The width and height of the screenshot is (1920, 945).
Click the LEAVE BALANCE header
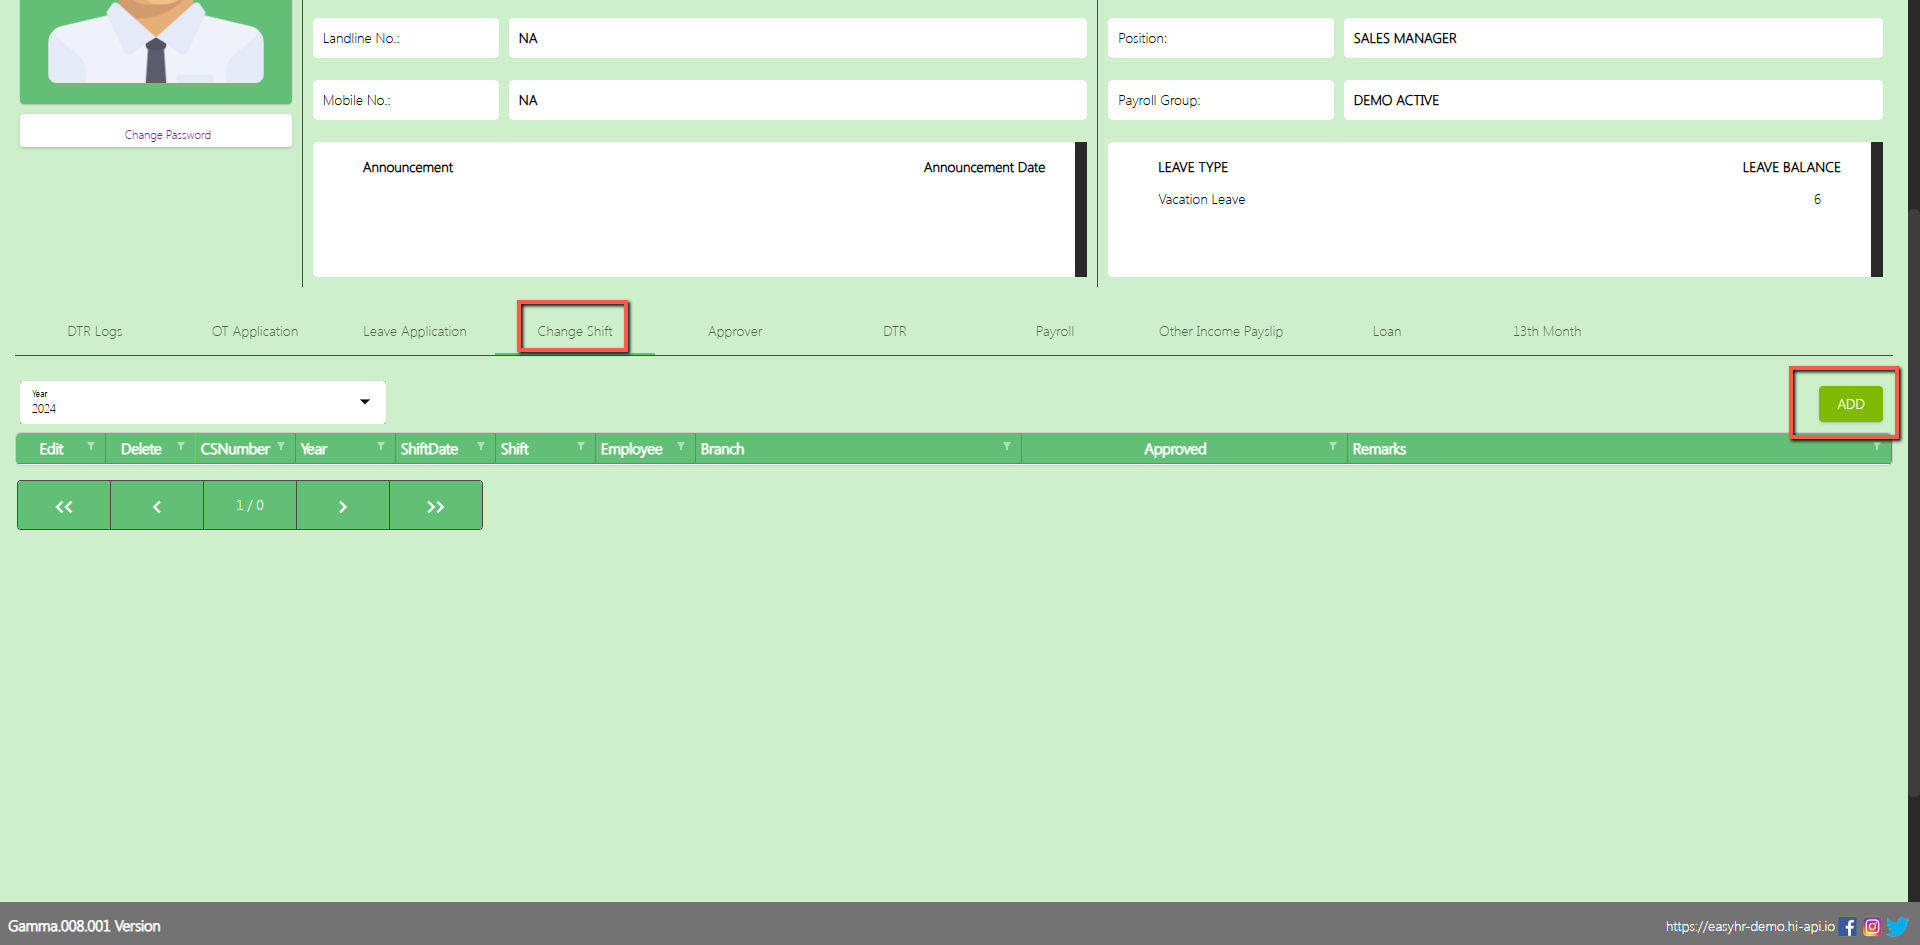pos(1791,167)
